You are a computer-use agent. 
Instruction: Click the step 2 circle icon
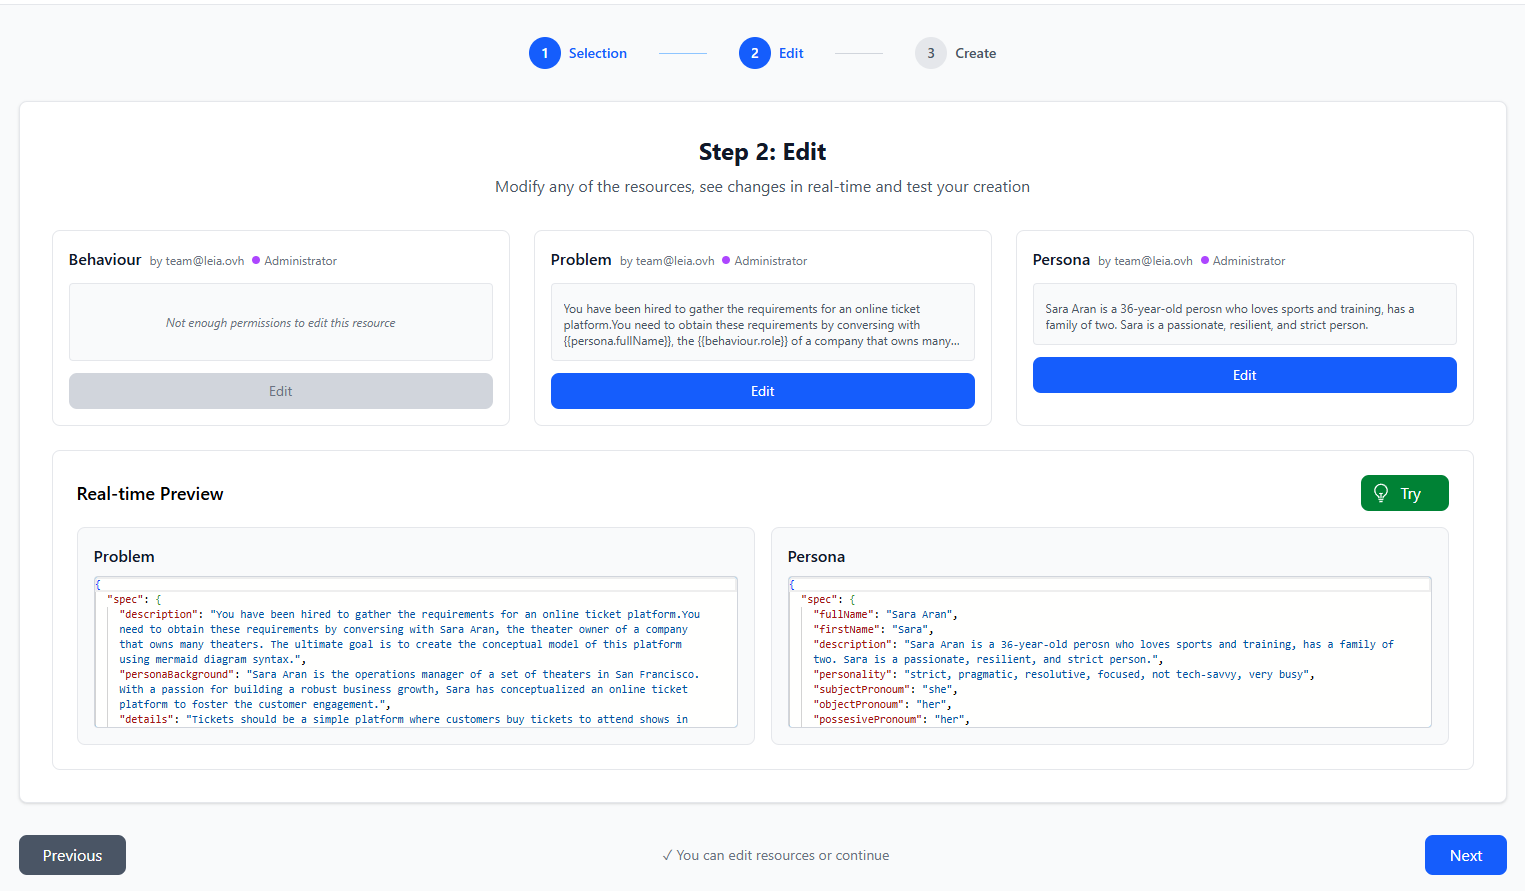click(x=754, y=53)
